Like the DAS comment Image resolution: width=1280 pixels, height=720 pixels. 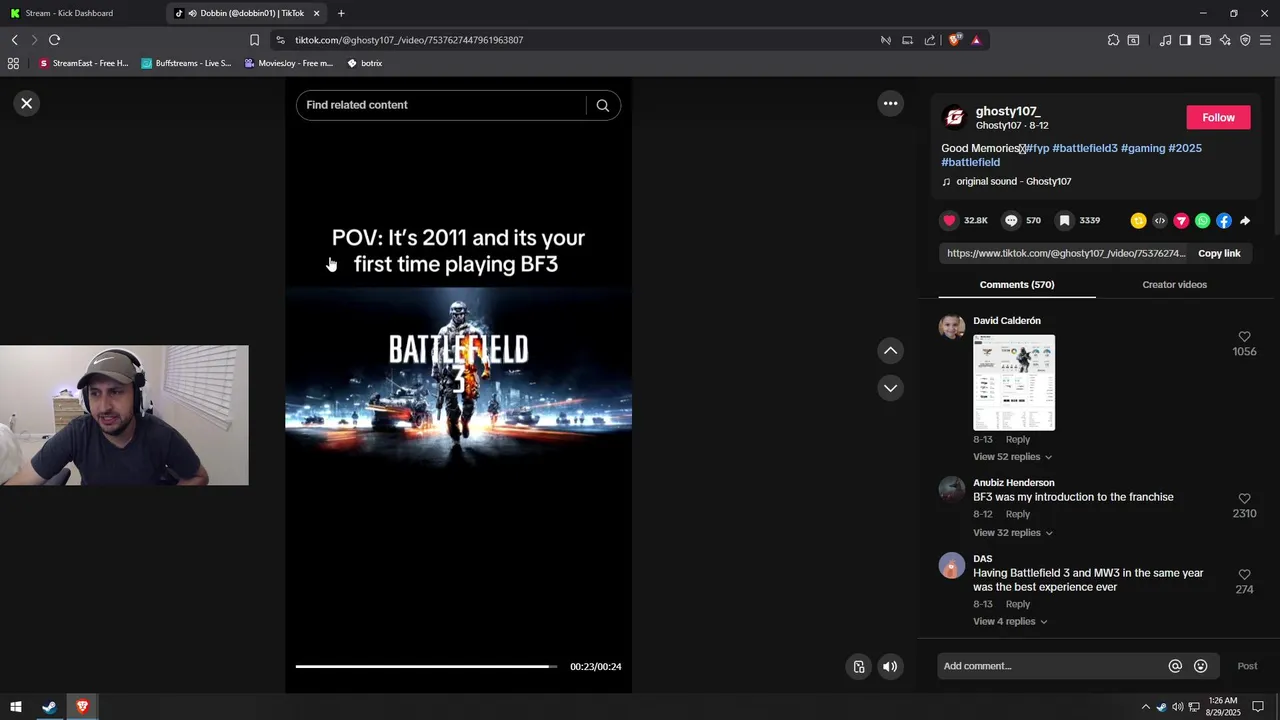[x=1244, y=575]
